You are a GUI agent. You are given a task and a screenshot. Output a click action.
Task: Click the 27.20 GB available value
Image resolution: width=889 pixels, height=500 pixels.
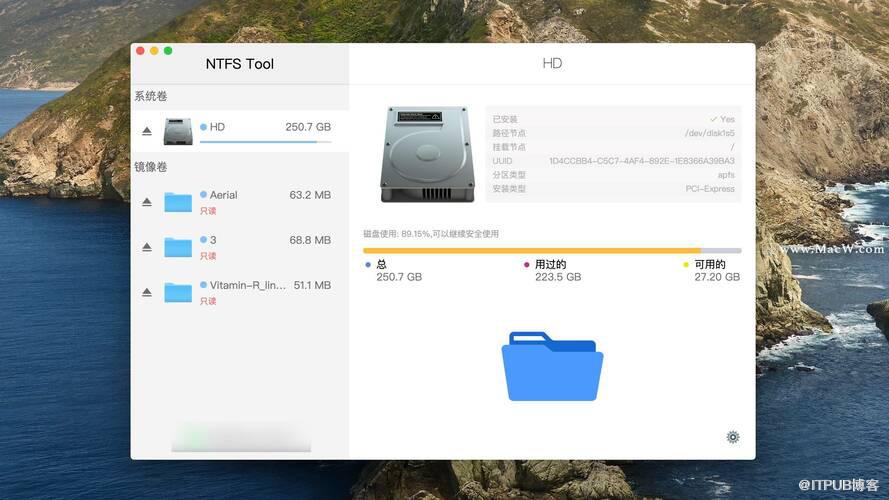click(x=717, y=277)
